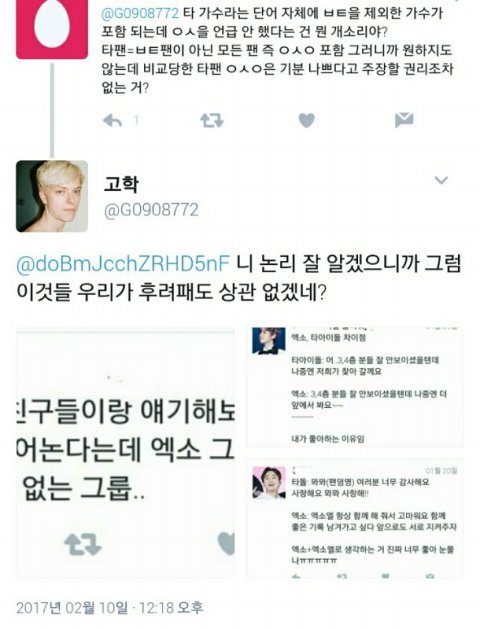Image resolution: width=480 pixels, height=629 pixels.
Task: Tap the reply count number next to the reply arrow
Action: coord(136,120)
